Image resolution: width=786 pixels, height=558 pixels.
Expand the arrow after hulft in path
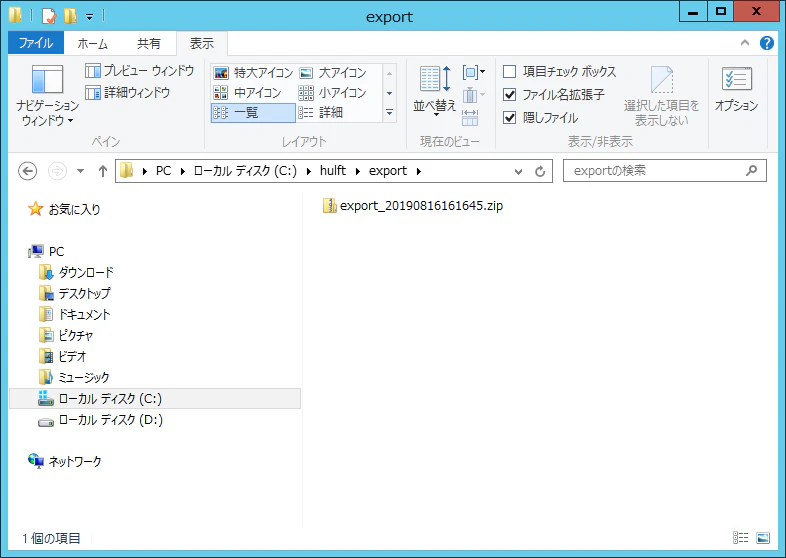click(x=358, y=171)
